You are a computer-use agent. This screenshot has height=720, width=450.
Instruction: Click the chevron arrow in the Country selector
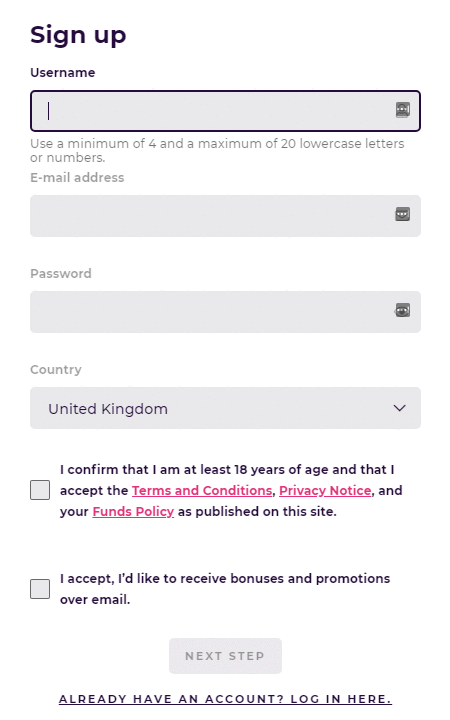[399, 408]
